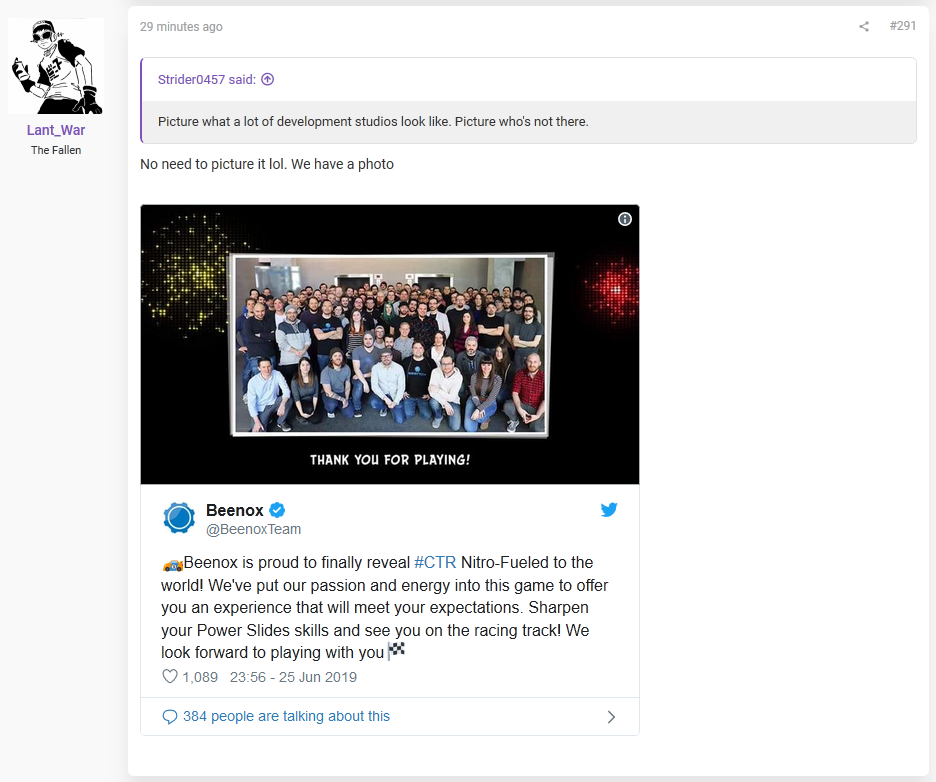Viewport: 936px width, 782px height.
Task: Open post number #291 permalink
Action: click(903, 26)
